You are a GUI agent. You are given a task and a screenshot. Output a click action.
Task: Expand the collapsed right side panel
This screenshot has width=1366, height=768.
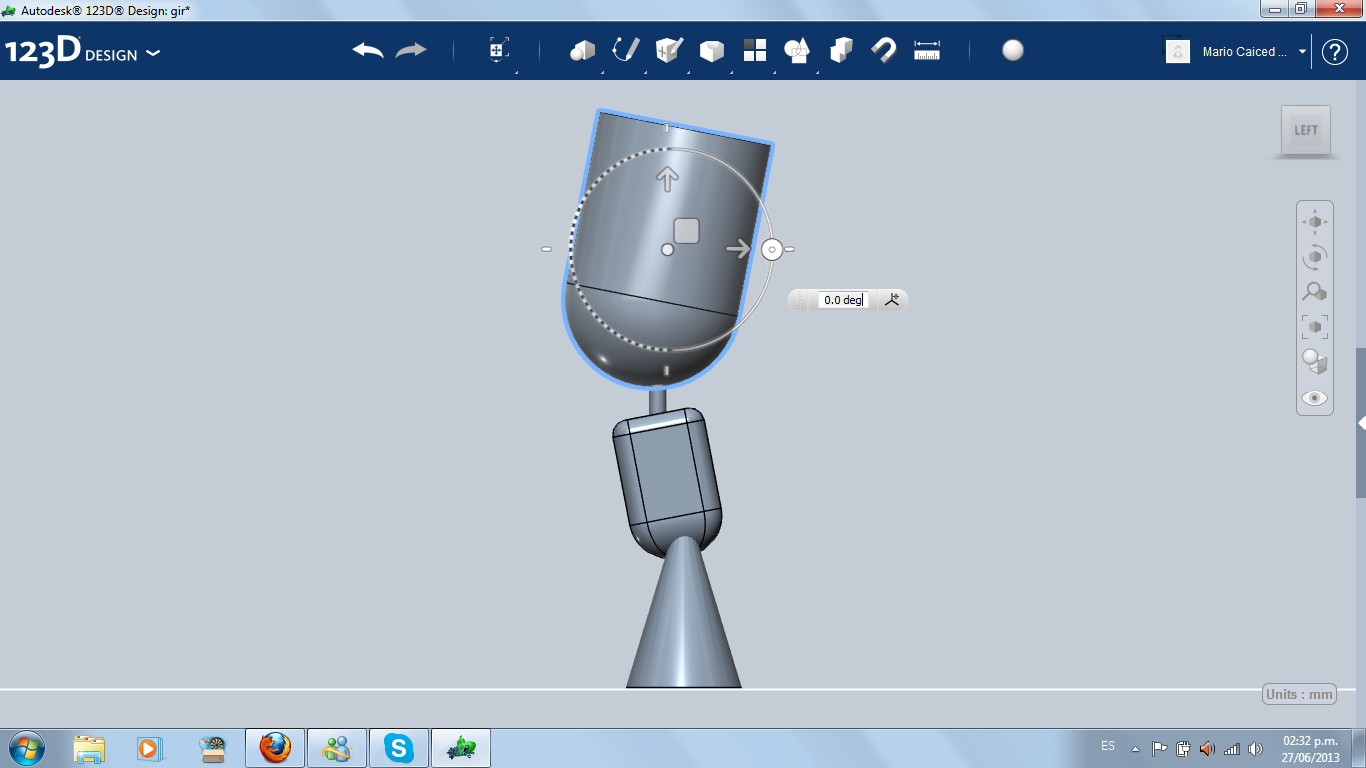click(1361, 424)
